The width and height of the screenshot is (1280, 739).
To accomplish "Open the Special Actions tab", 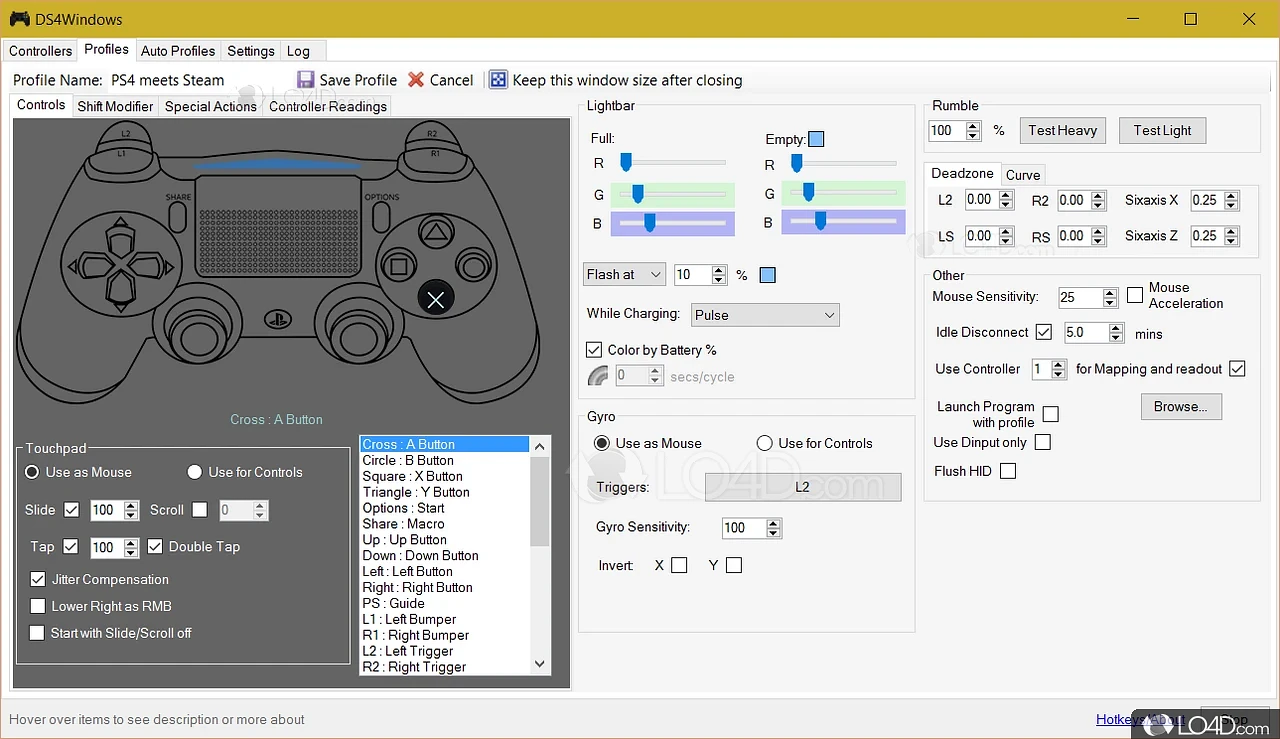I will (x=211, y=106).
